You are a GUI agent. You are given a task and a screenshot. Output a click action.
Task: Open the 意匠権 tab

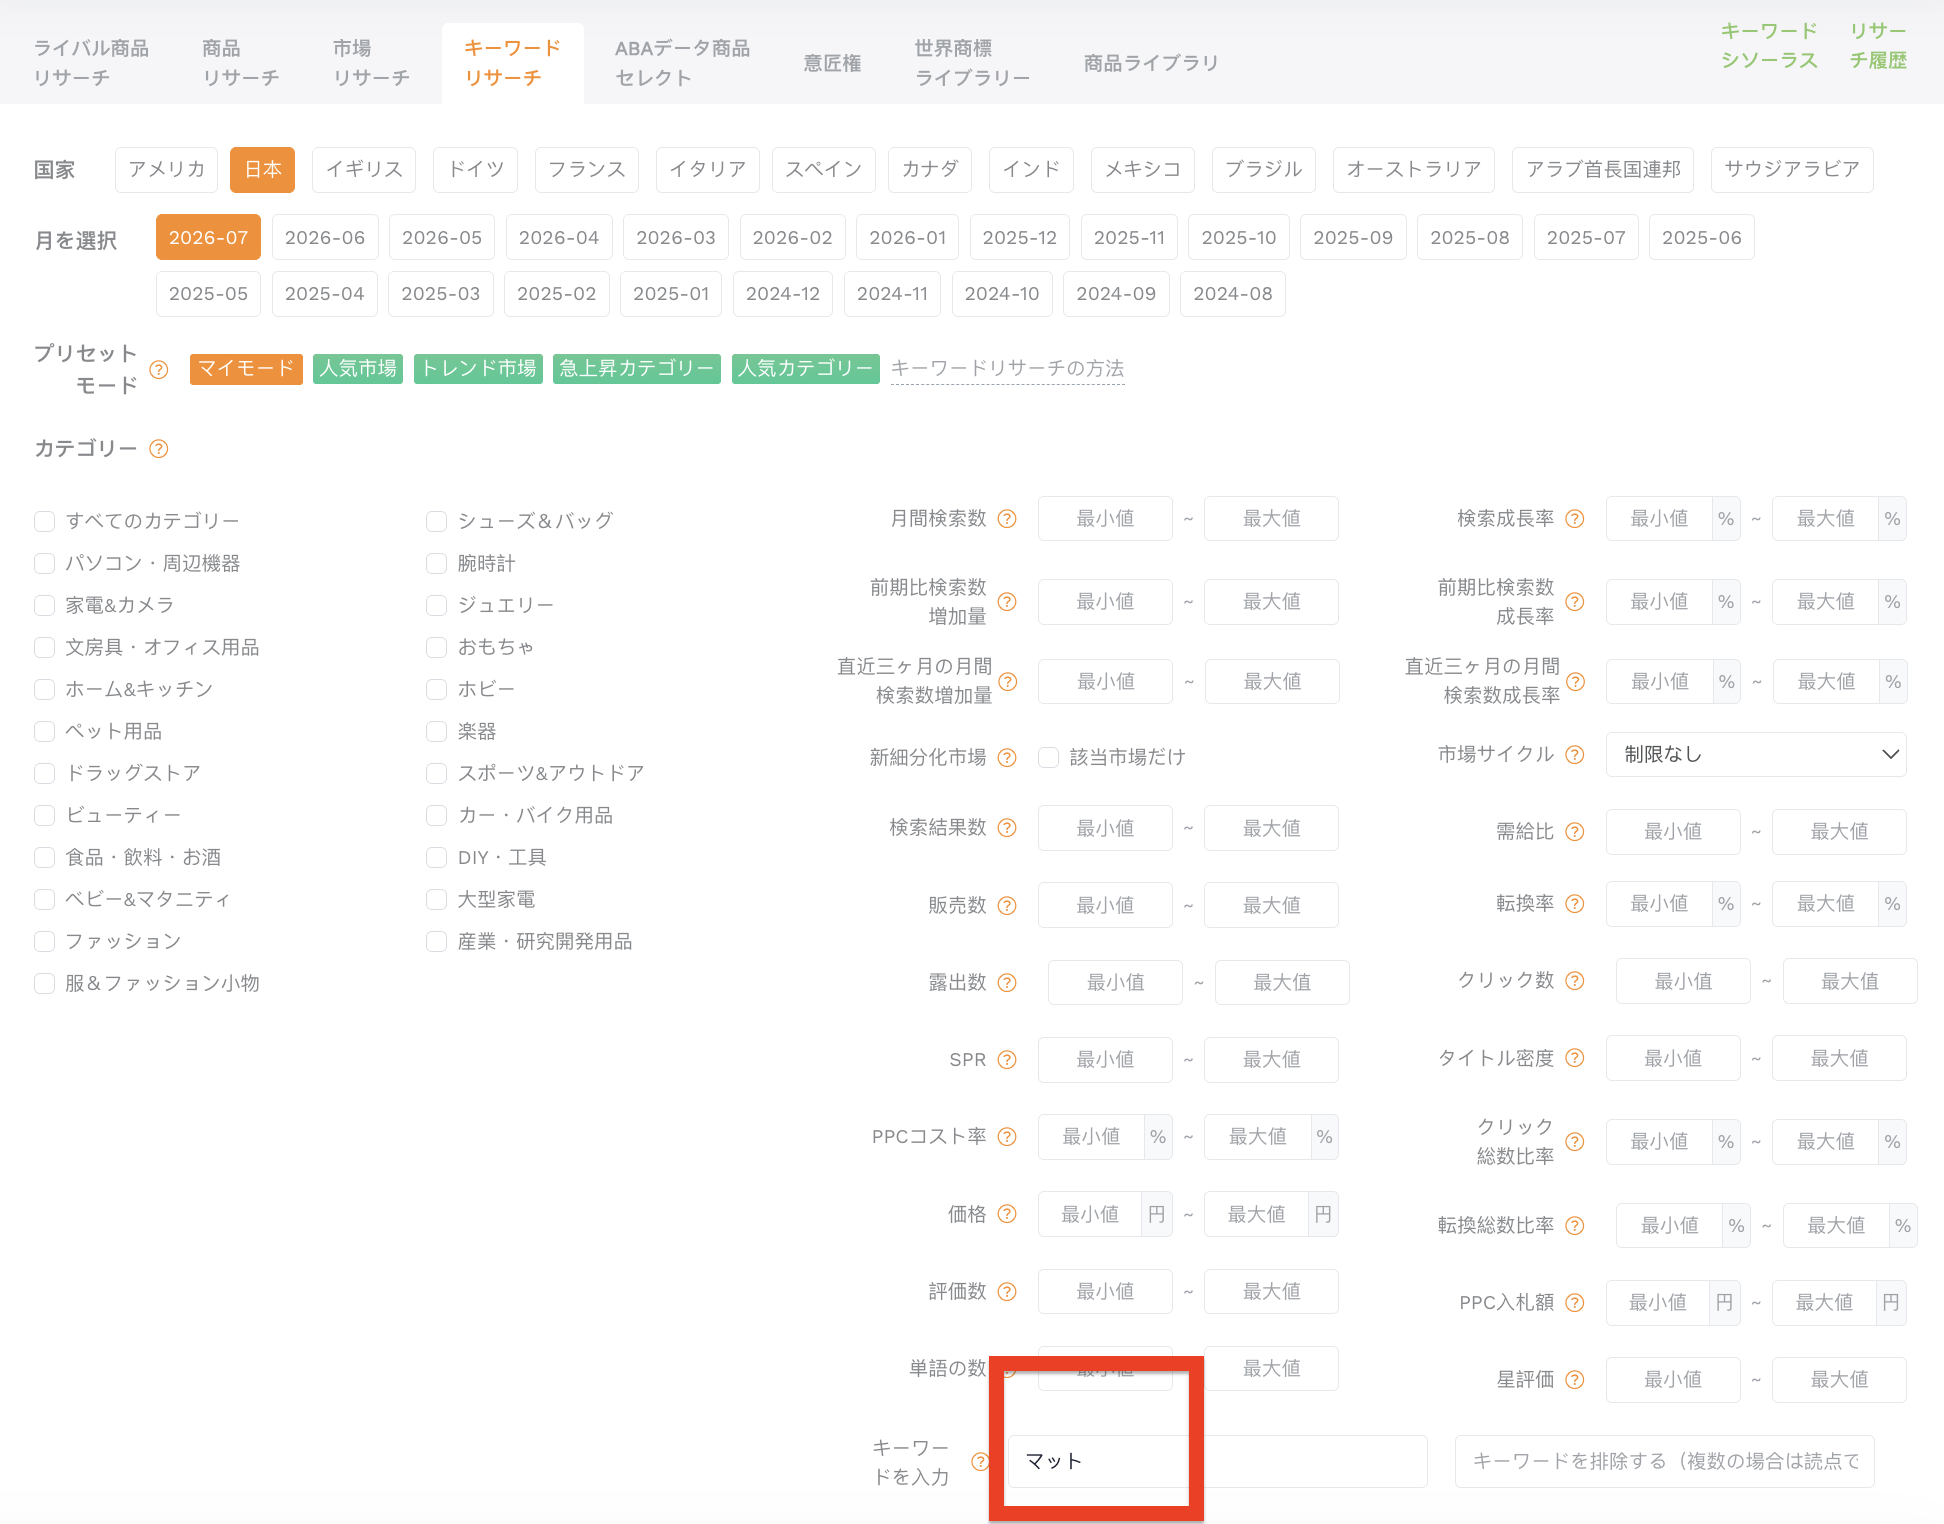click(x=832, y=63)
